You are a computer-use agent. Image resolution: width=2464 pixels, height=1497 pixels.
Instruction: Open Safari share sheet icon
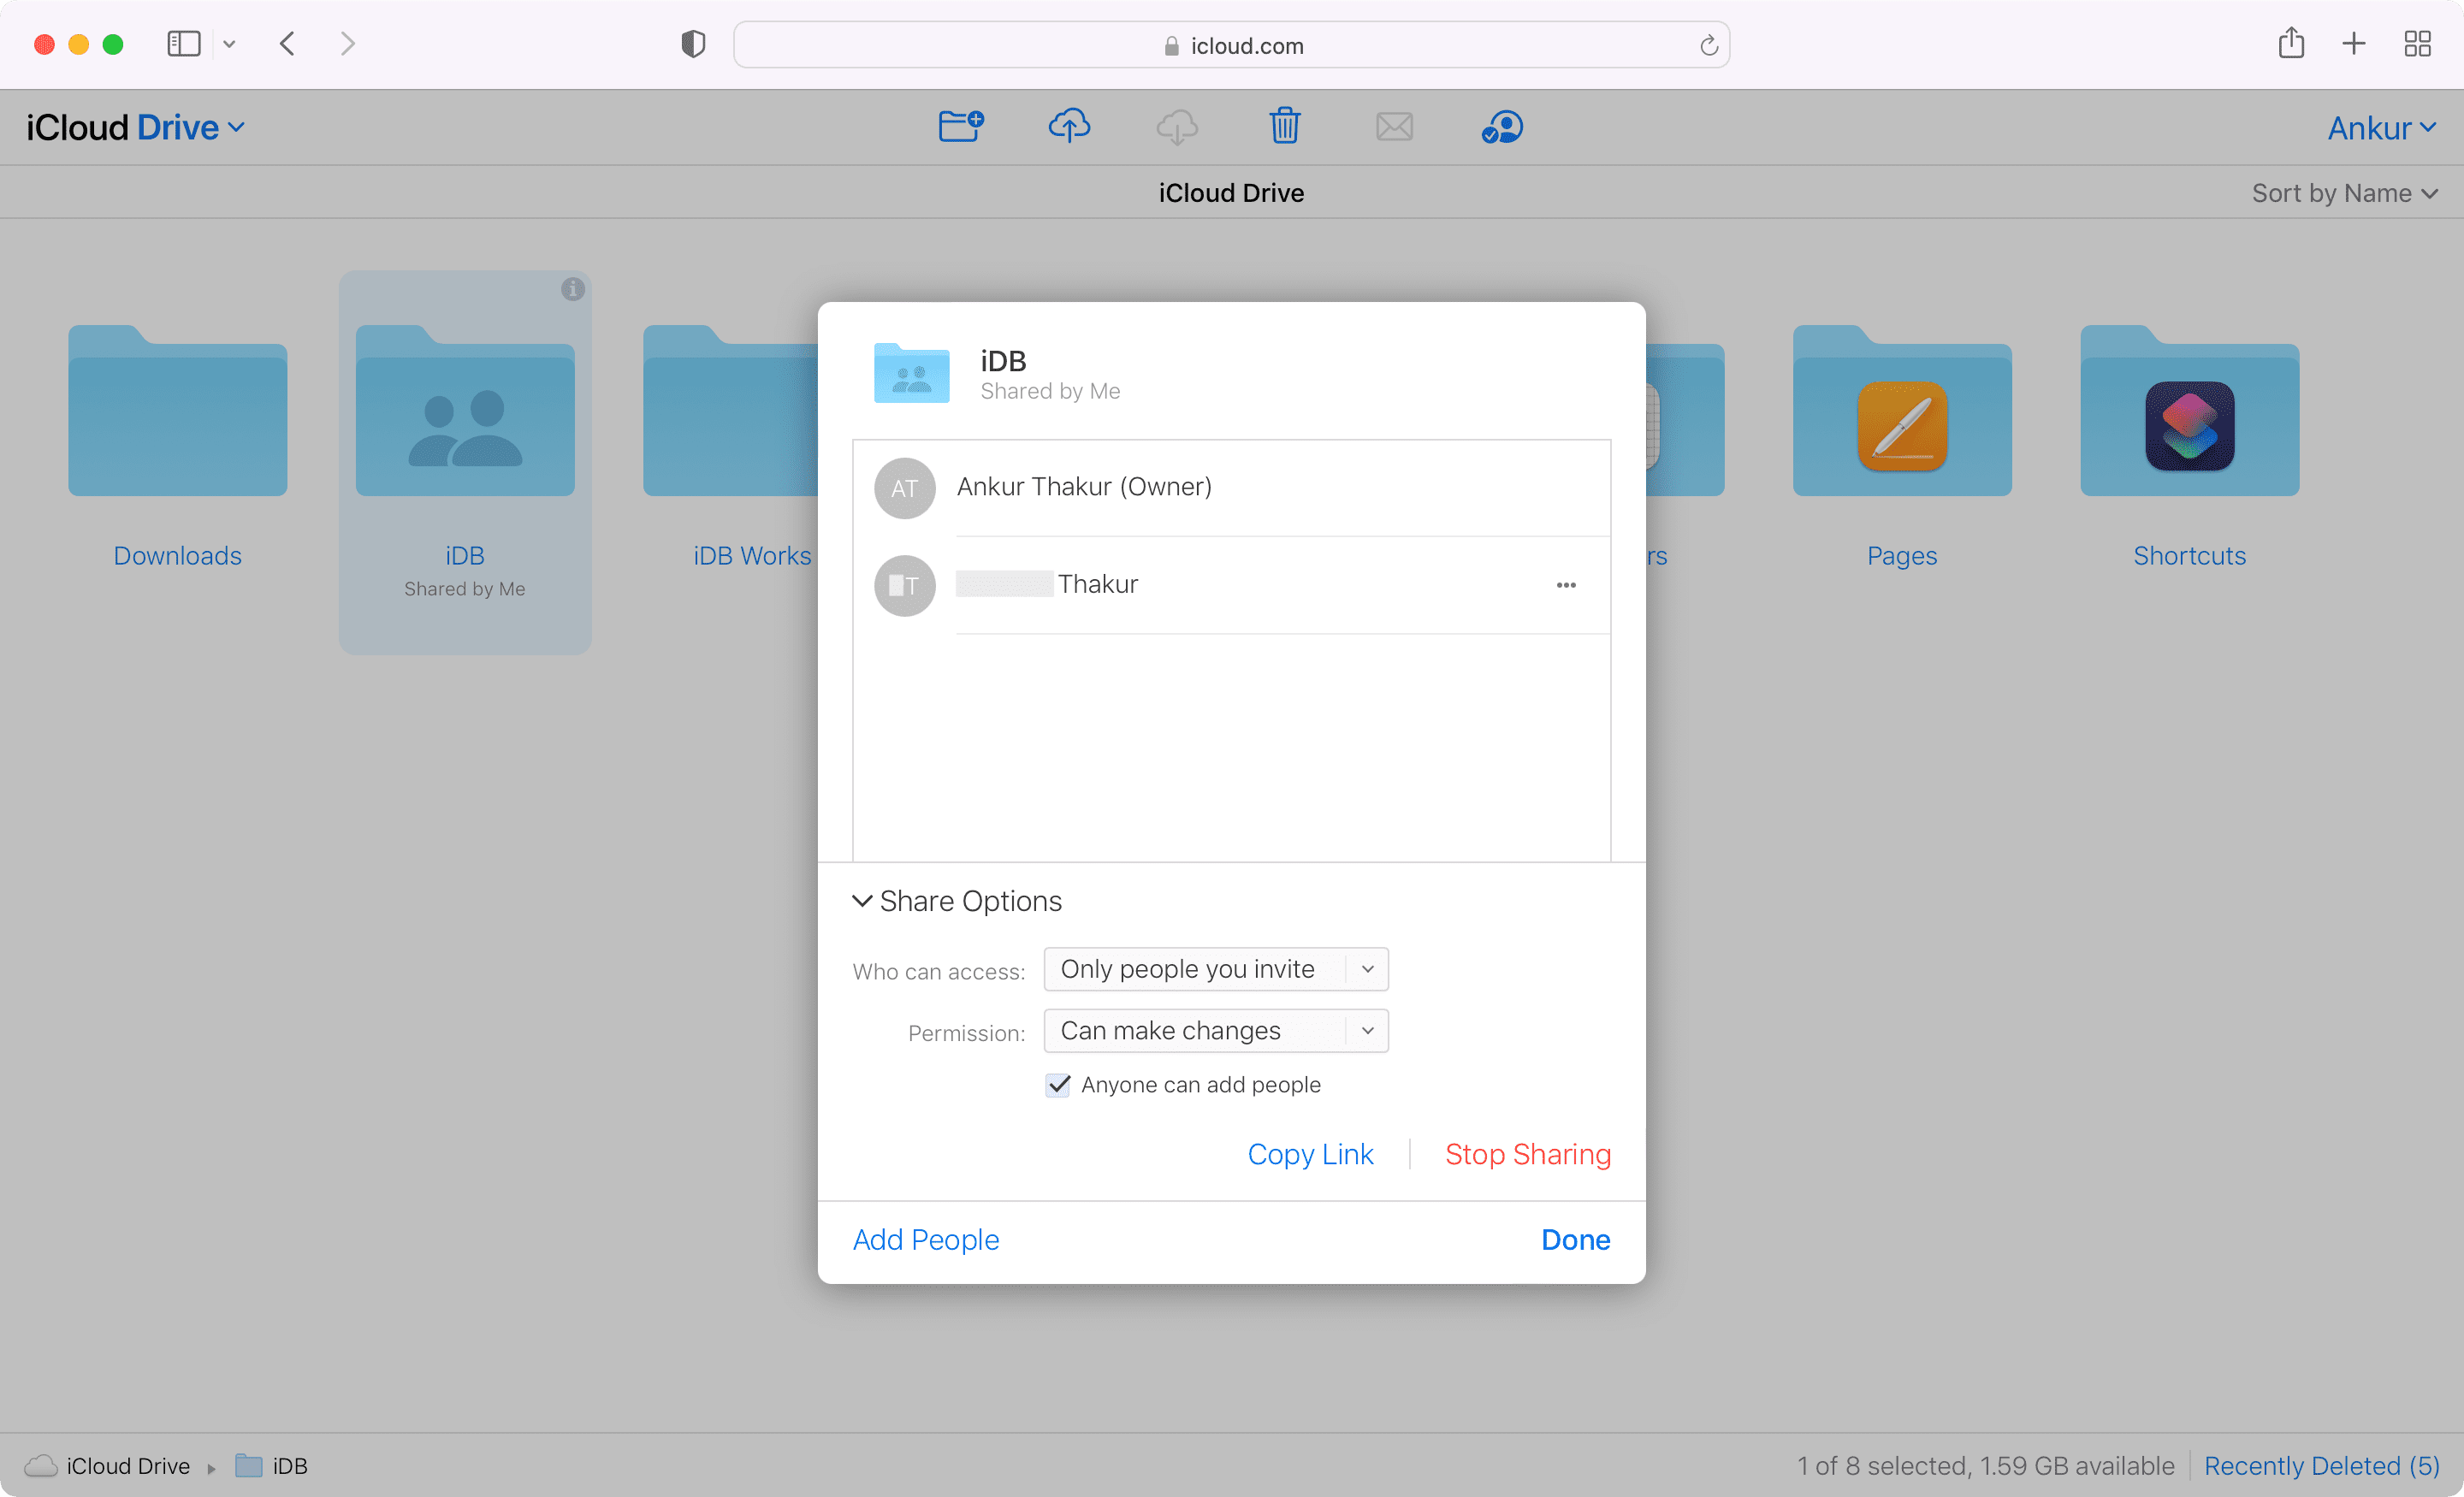[2291, 43]
